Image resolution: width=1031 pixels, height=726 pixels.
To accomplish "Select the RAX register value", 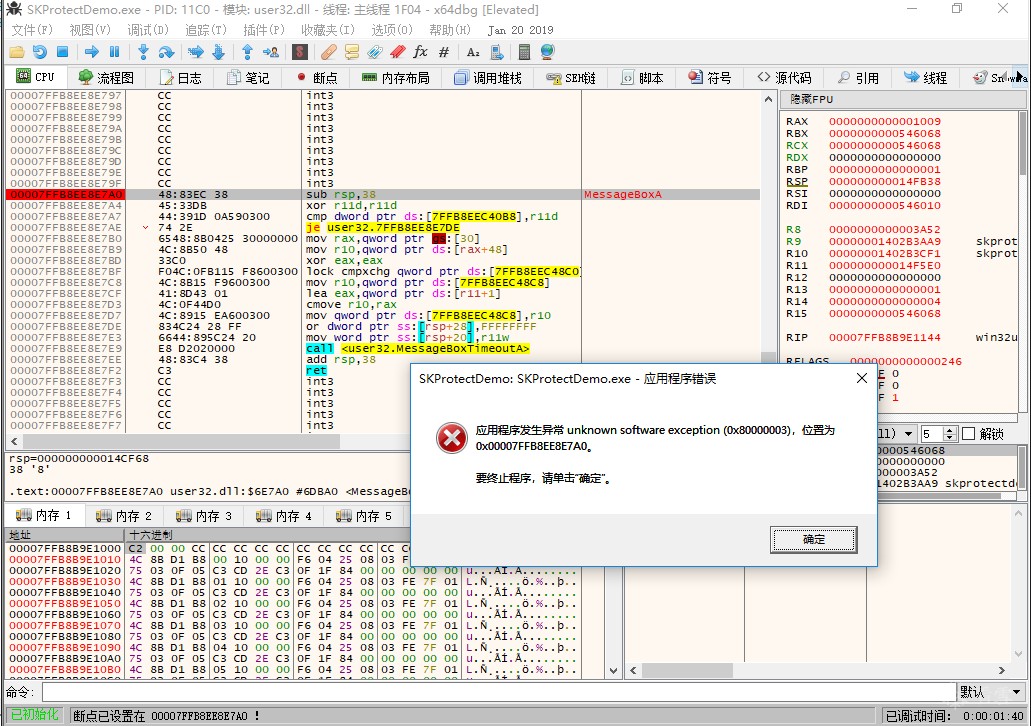I will coord(884,122).
